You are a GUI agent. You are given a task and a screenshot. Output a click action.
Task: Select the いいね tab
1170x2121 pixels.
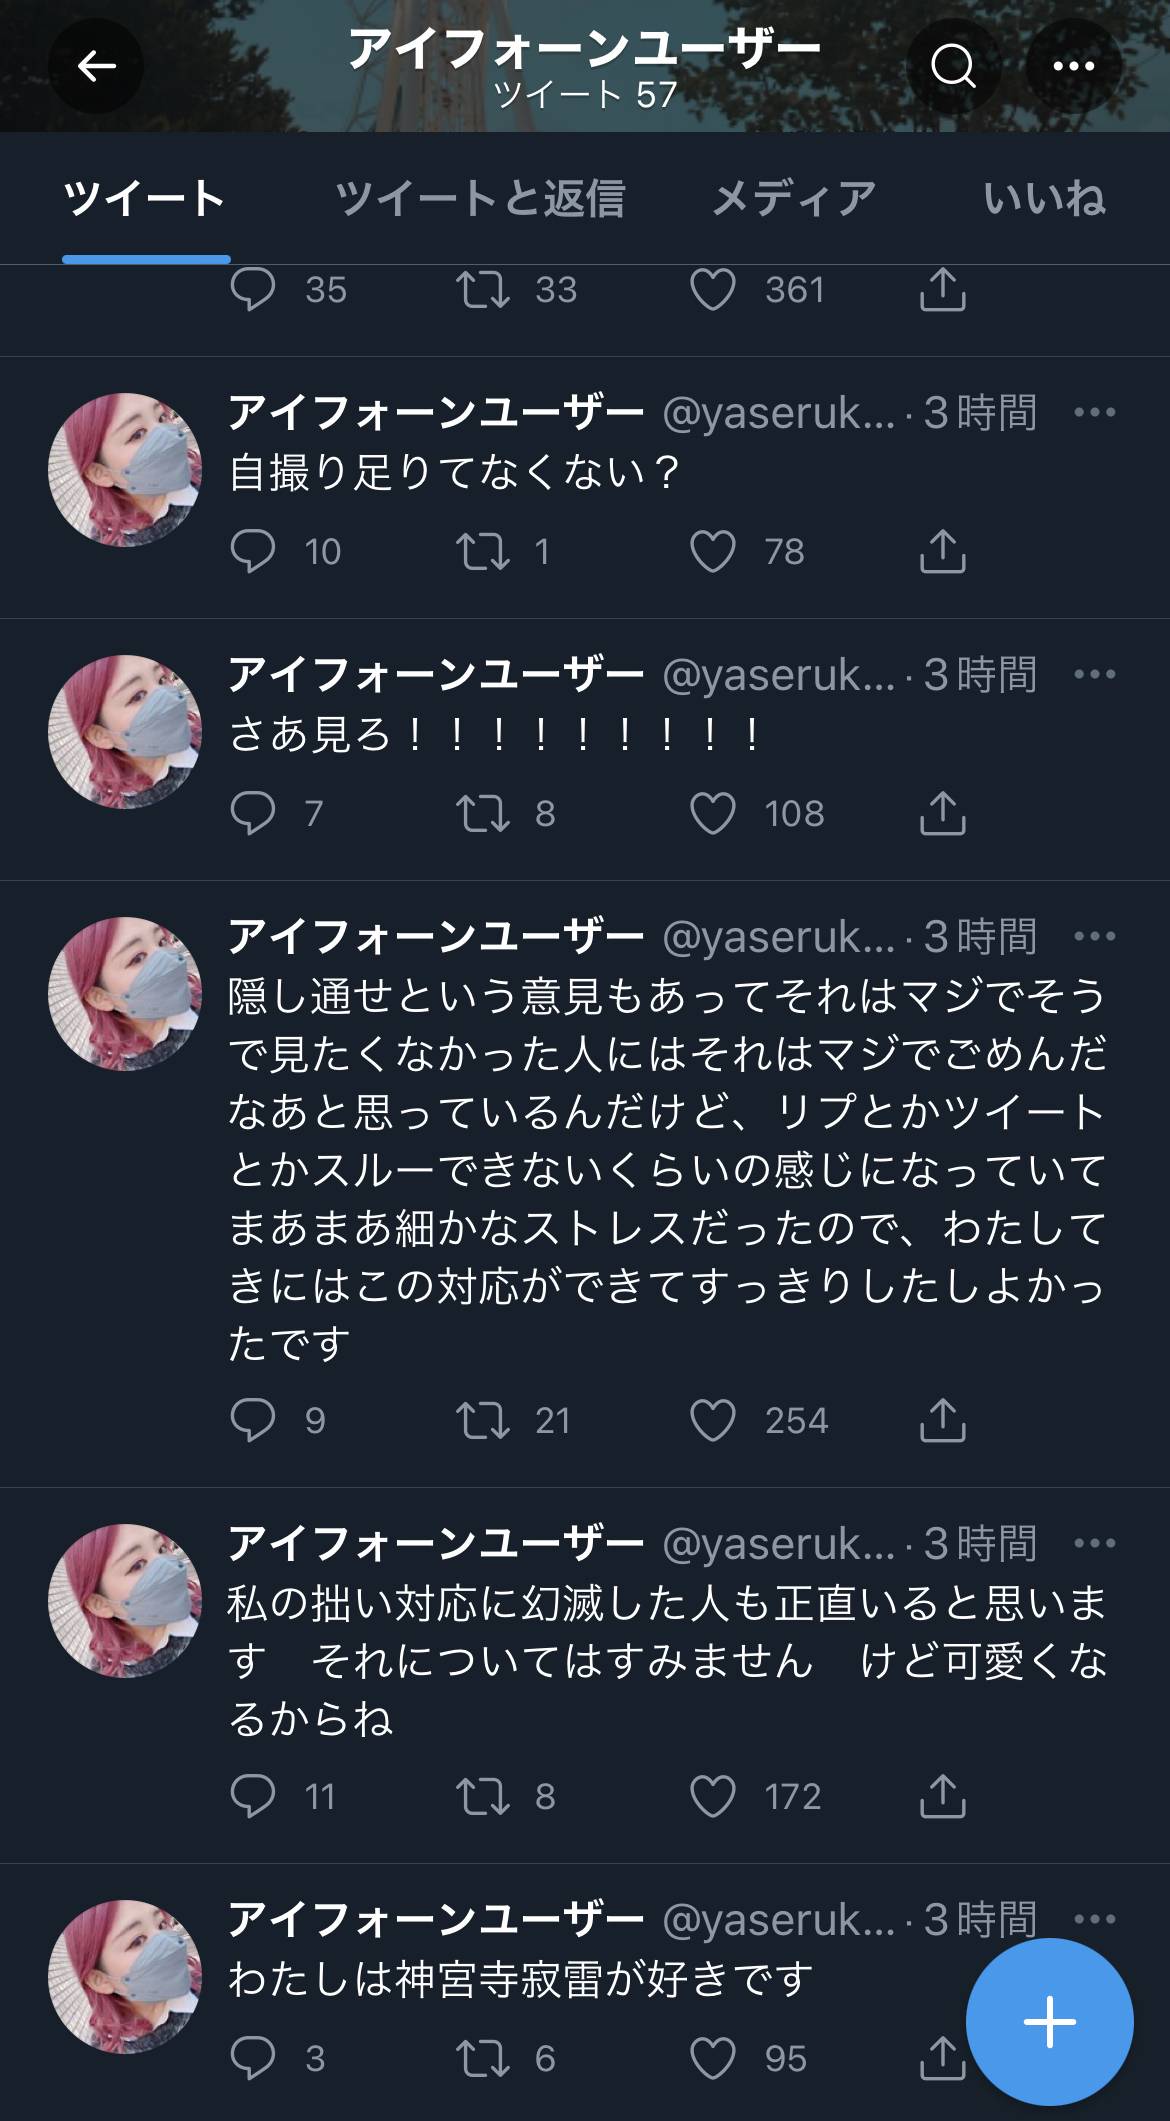coord(1044,199)
